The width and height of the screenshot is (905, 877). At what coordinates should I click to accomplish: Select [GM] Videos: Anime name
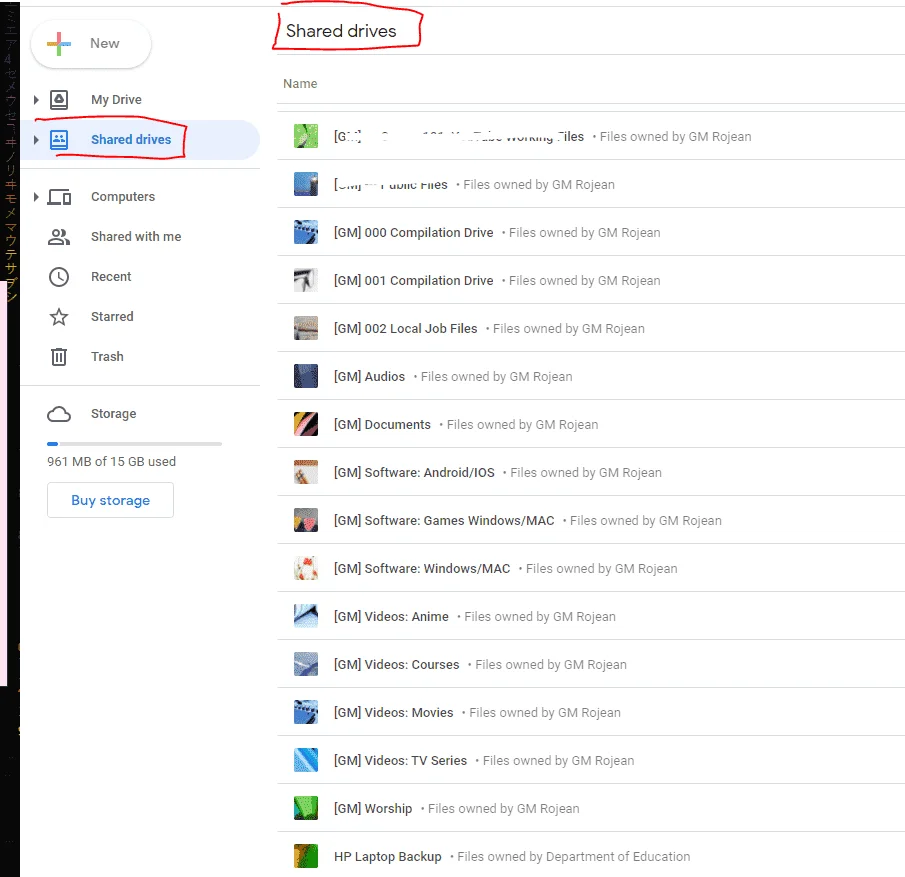point(391,617)
